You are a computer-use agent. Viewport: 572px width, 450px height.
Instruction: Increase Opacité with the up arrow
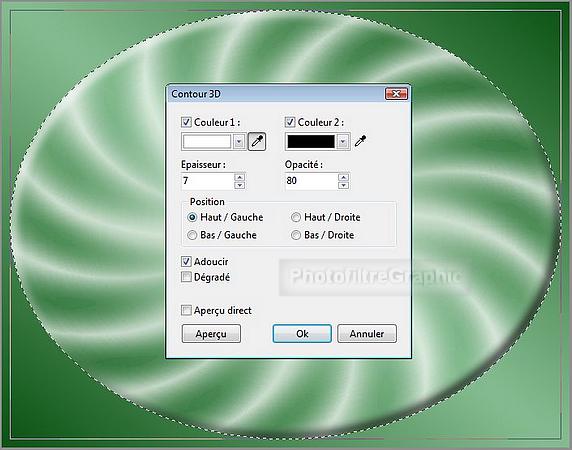tap(343, 177)
